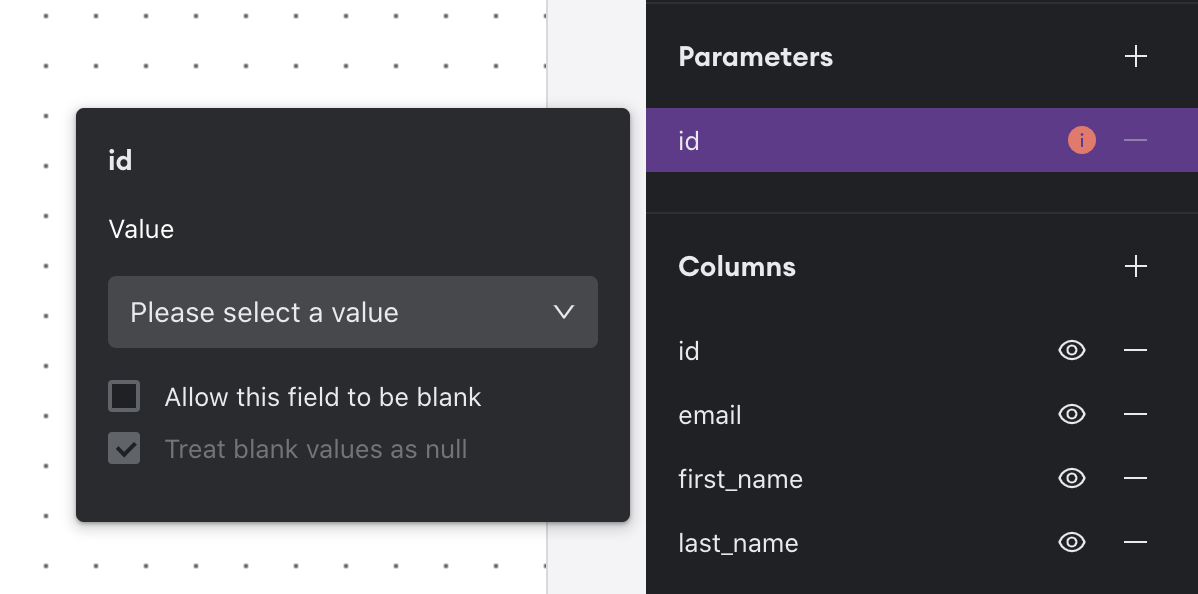Image resolution: width=1198 pixels, height=594 pixels.
Task: Hide the id column using eye icon
Action: click(x=1072, y=350)
